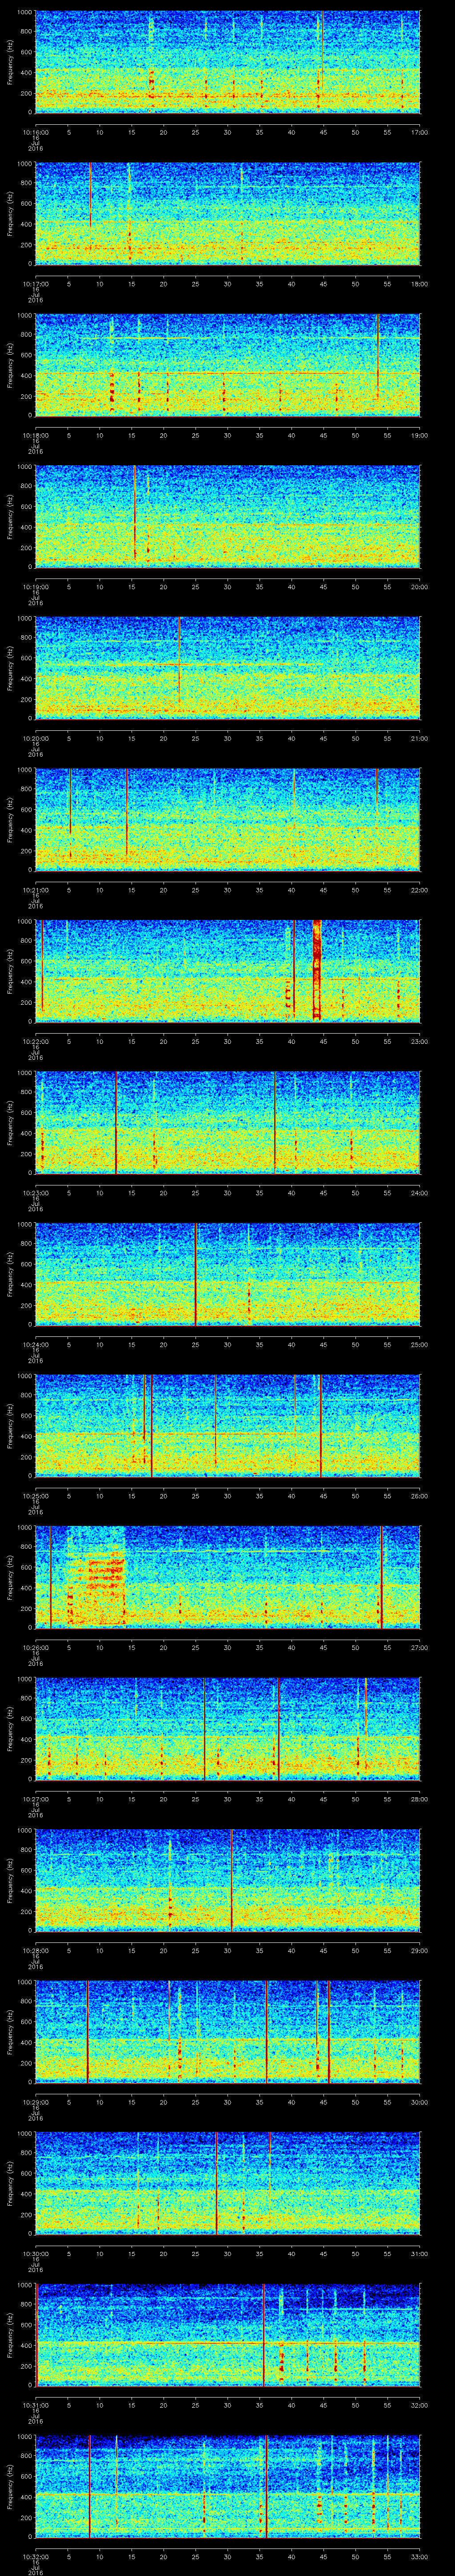Pick the 10:27:00 start time label

[35, 1798]
